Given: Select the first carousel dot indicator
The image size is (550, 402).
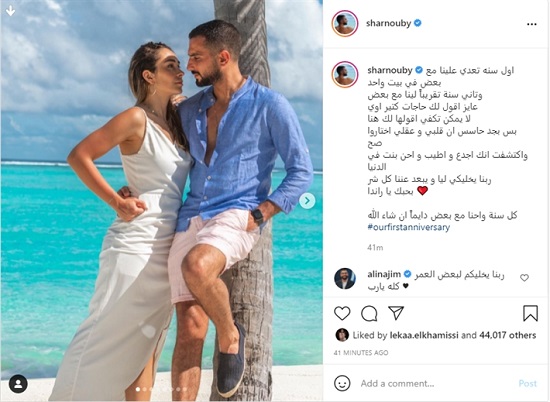Looking at the screenshot, I should pyautogui.click(x=138, y=389).
